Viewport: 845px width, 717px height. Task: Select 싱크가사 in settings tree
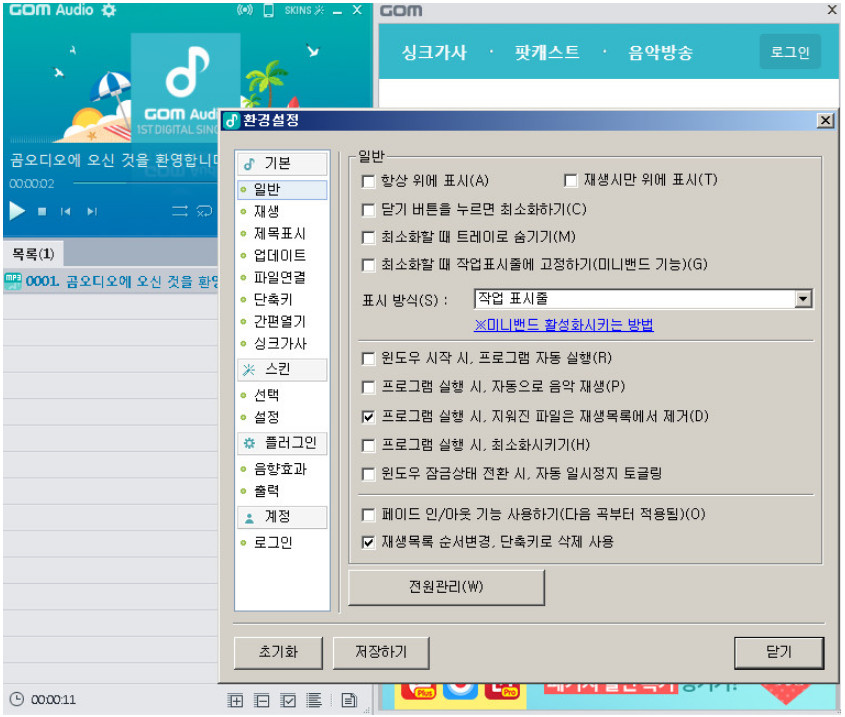coord(282,344)
